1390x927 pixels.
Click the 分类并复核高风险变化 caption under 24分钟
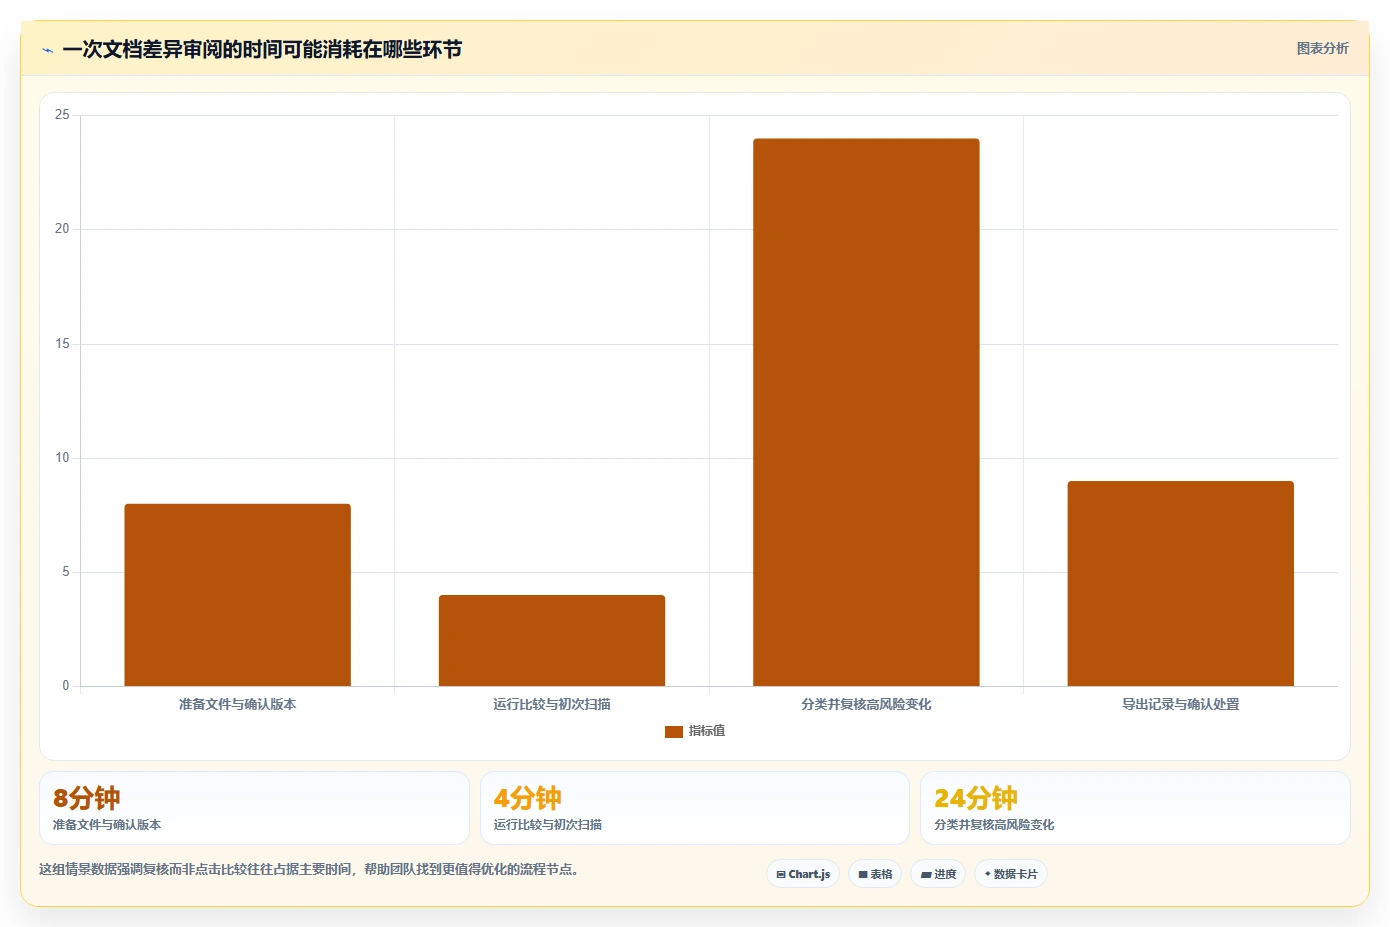(994, 825)
